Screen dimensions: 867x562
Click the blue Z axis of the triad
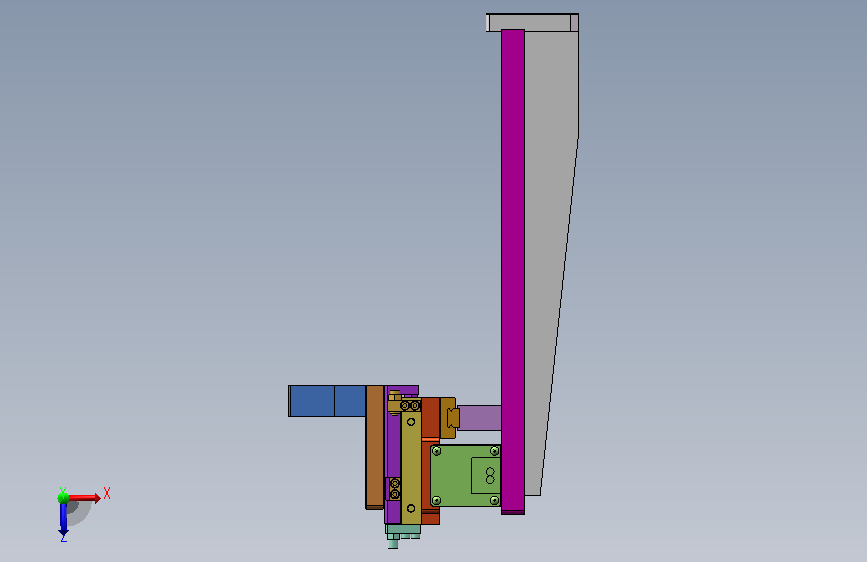coord(64,520)
